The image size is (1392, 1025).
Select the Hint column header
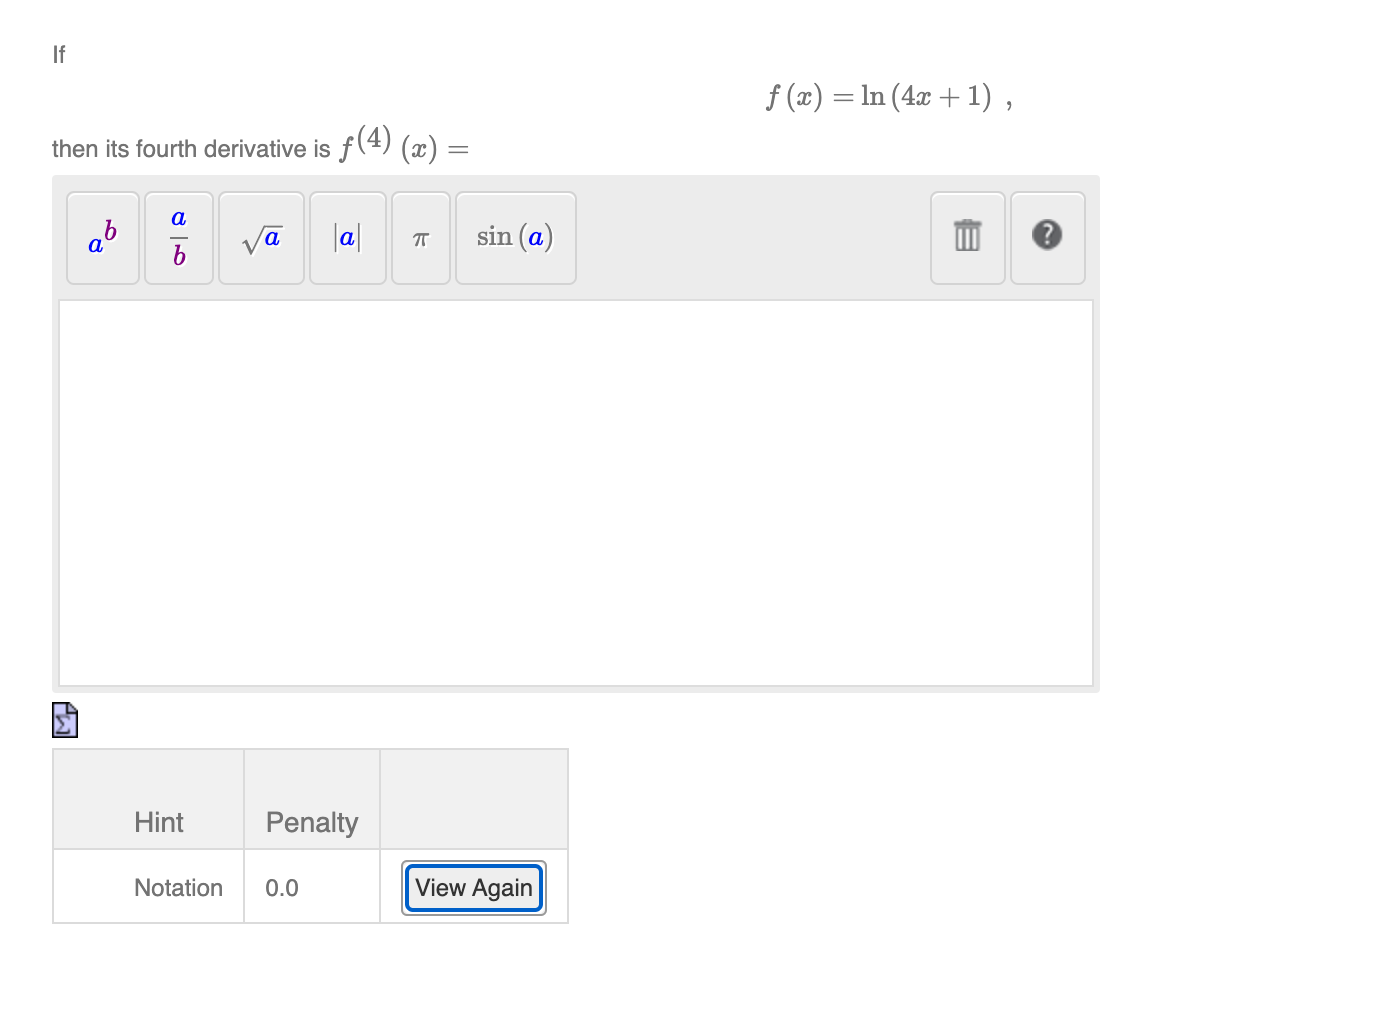point(158,822)
